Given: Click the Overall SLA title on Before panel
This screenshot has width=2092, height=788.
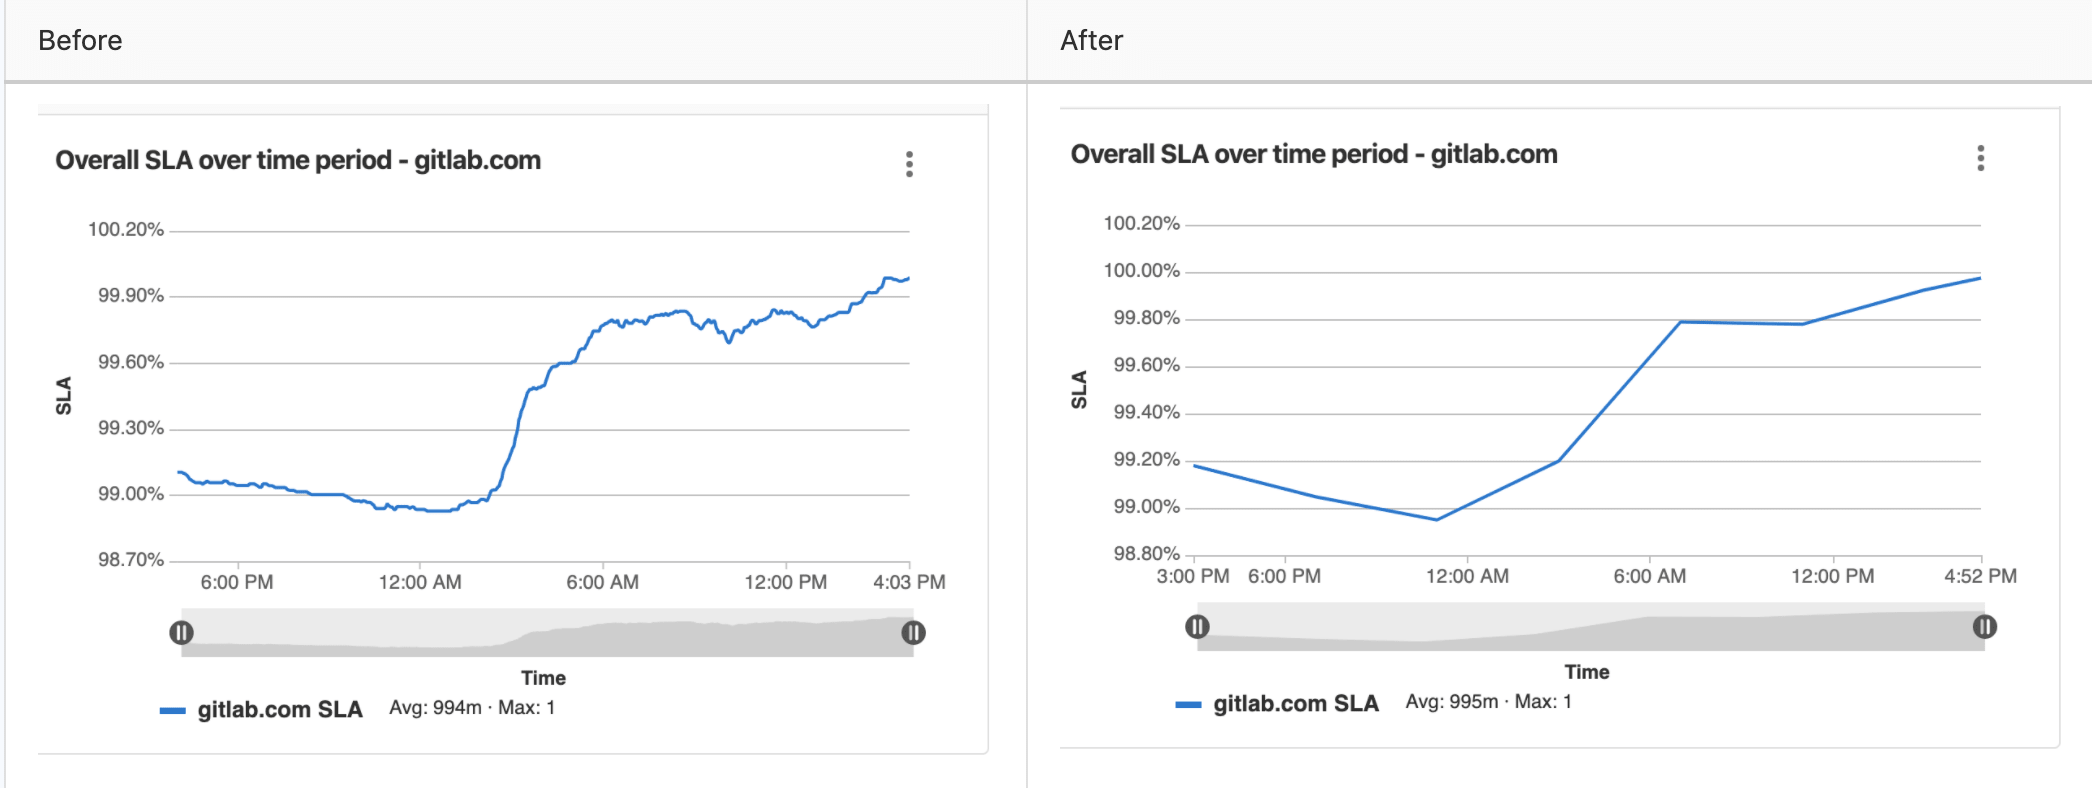Looking at the screenshot, I should point(298,160).
